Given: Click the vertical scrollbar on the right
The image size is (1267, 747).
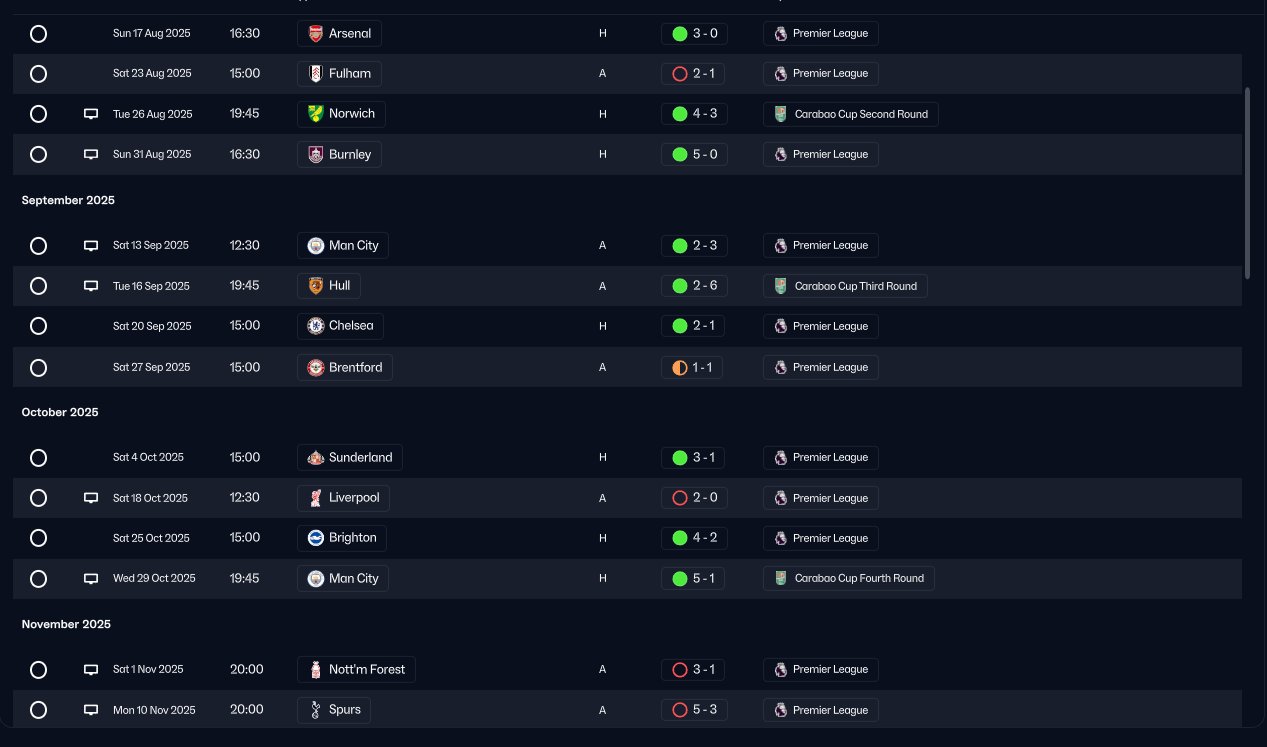Looking at the screenshot, I should (x=1247, y=182).
